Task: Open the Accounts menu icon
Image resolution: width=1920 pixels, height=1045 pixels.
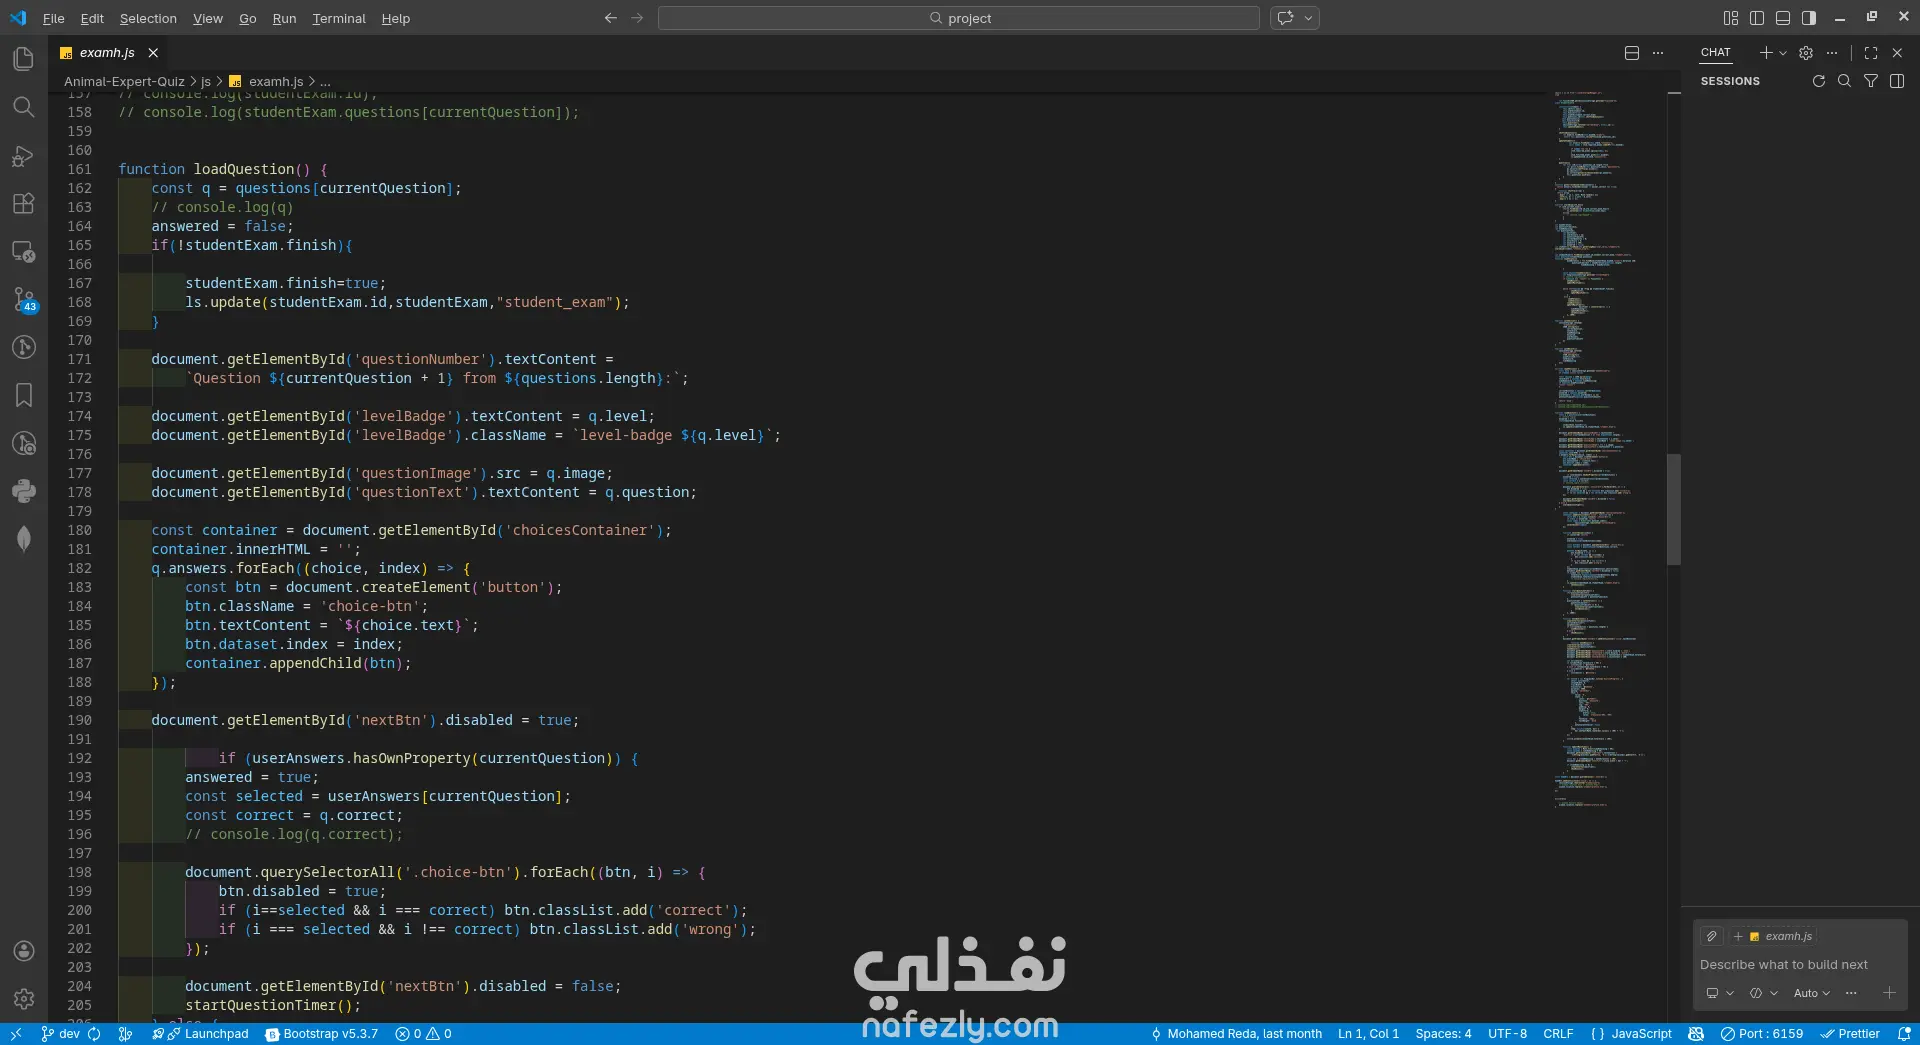Action: tap(24, 951)
